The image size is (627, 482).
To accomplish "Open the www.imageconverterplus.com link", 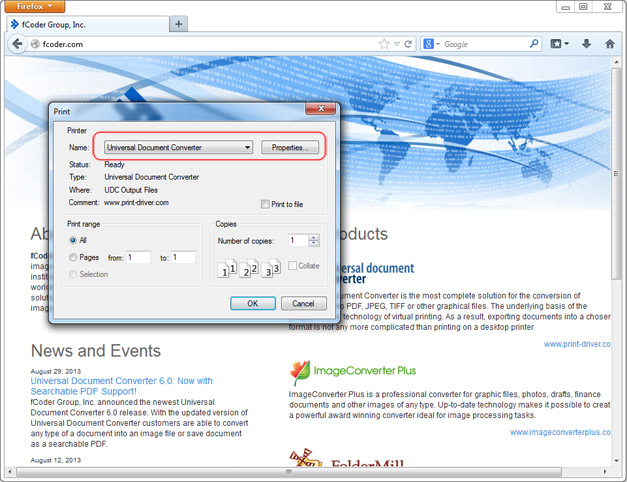I will (560, 432).
